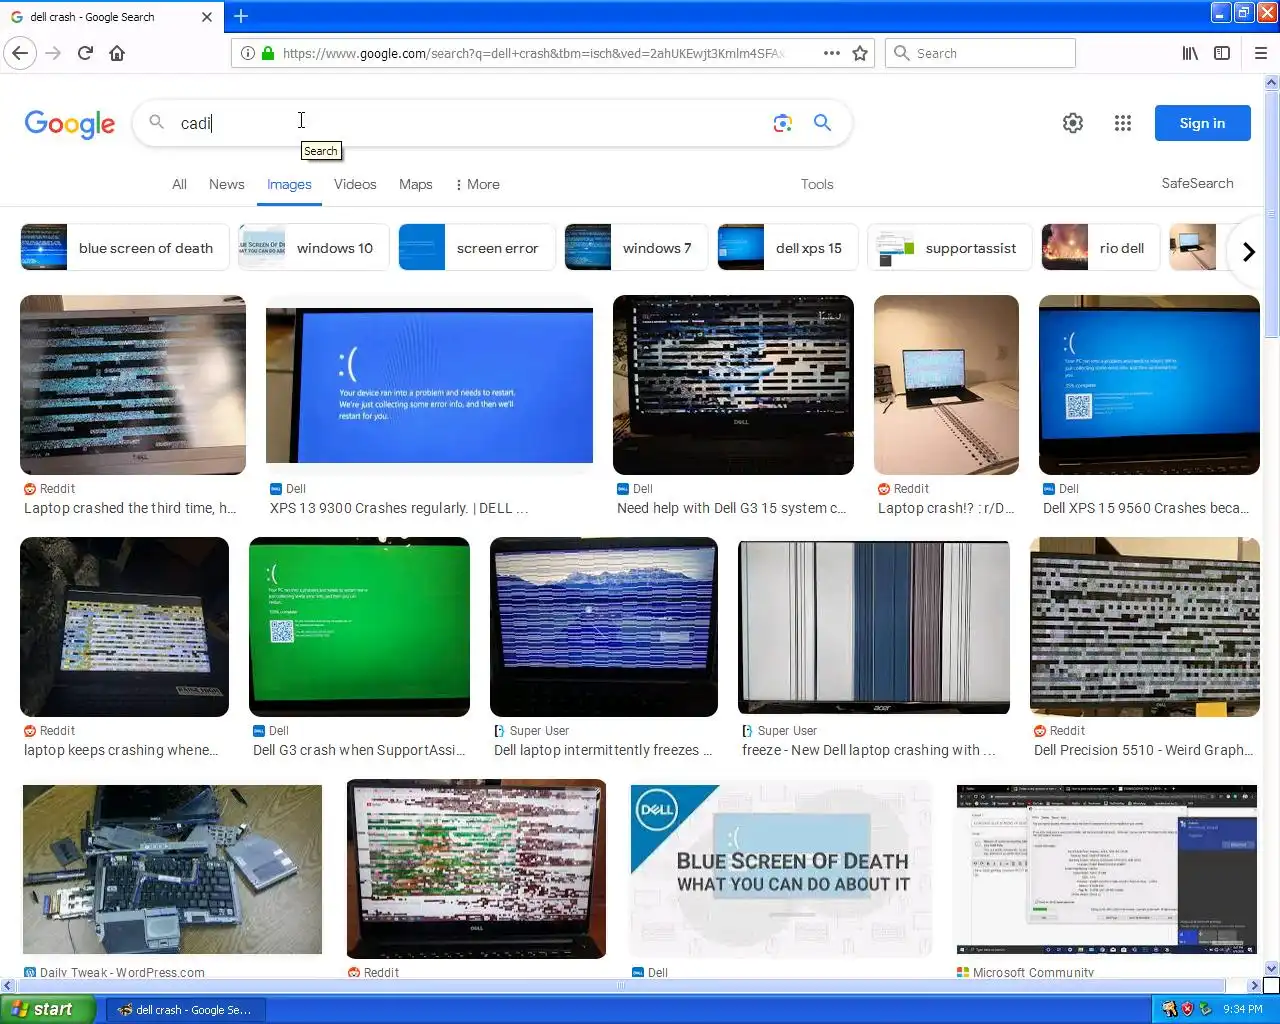Viewport: 1280px width, 1024px height.
Task: Click the browser toolbar Search box
Action: pos(980,53)
